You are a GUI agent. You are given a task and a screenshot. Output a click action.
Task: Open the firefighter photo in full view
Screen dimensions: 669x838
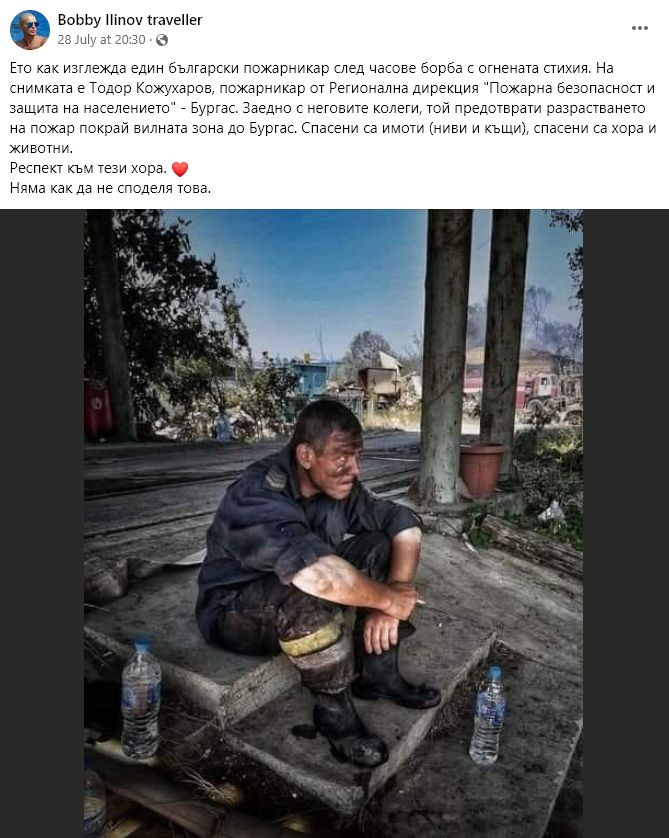click(x=333, y=524)
